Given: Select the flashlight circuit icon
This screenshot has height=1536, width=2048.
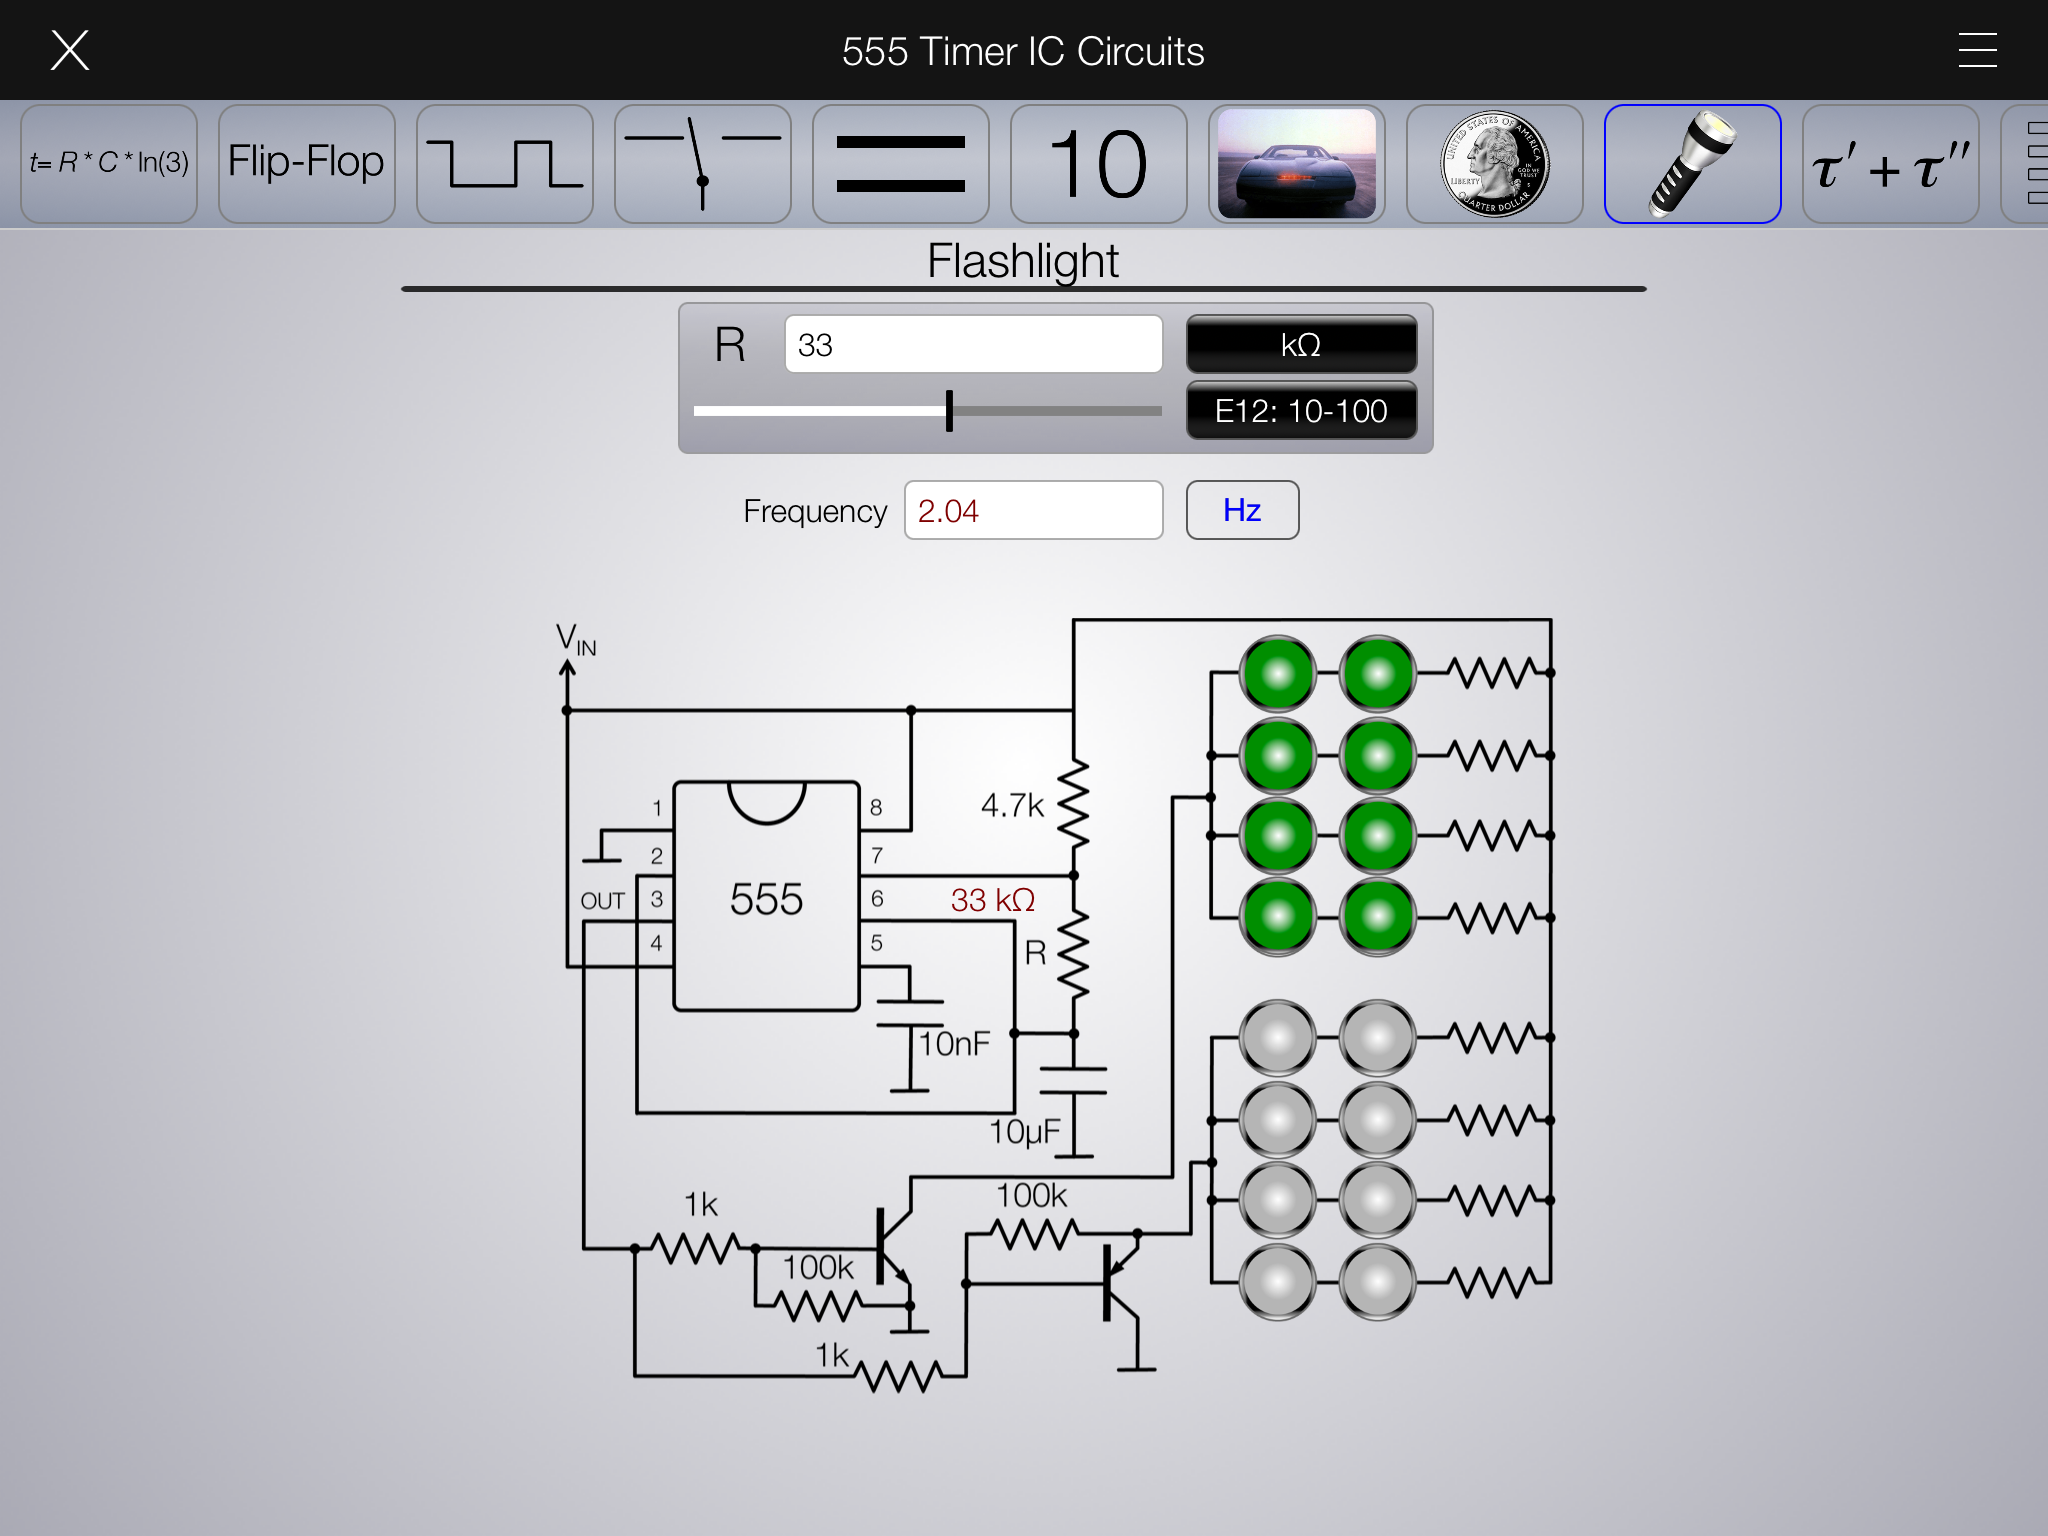Looking at the screenshot, I should click(x=1692, y=164).
